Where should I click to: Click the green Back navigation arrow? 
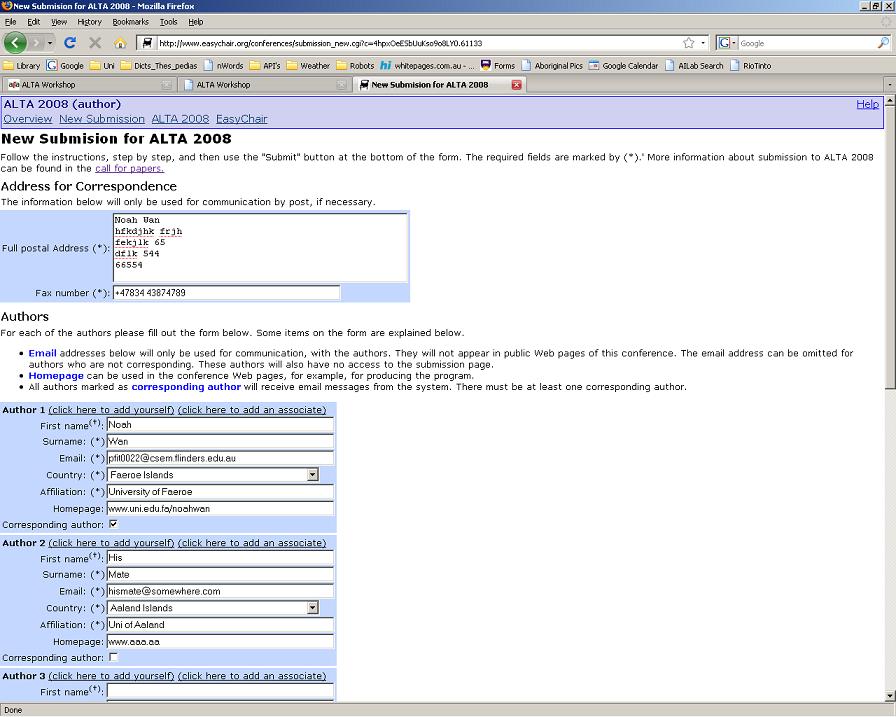pyautogui.click(x=15, y=43)
